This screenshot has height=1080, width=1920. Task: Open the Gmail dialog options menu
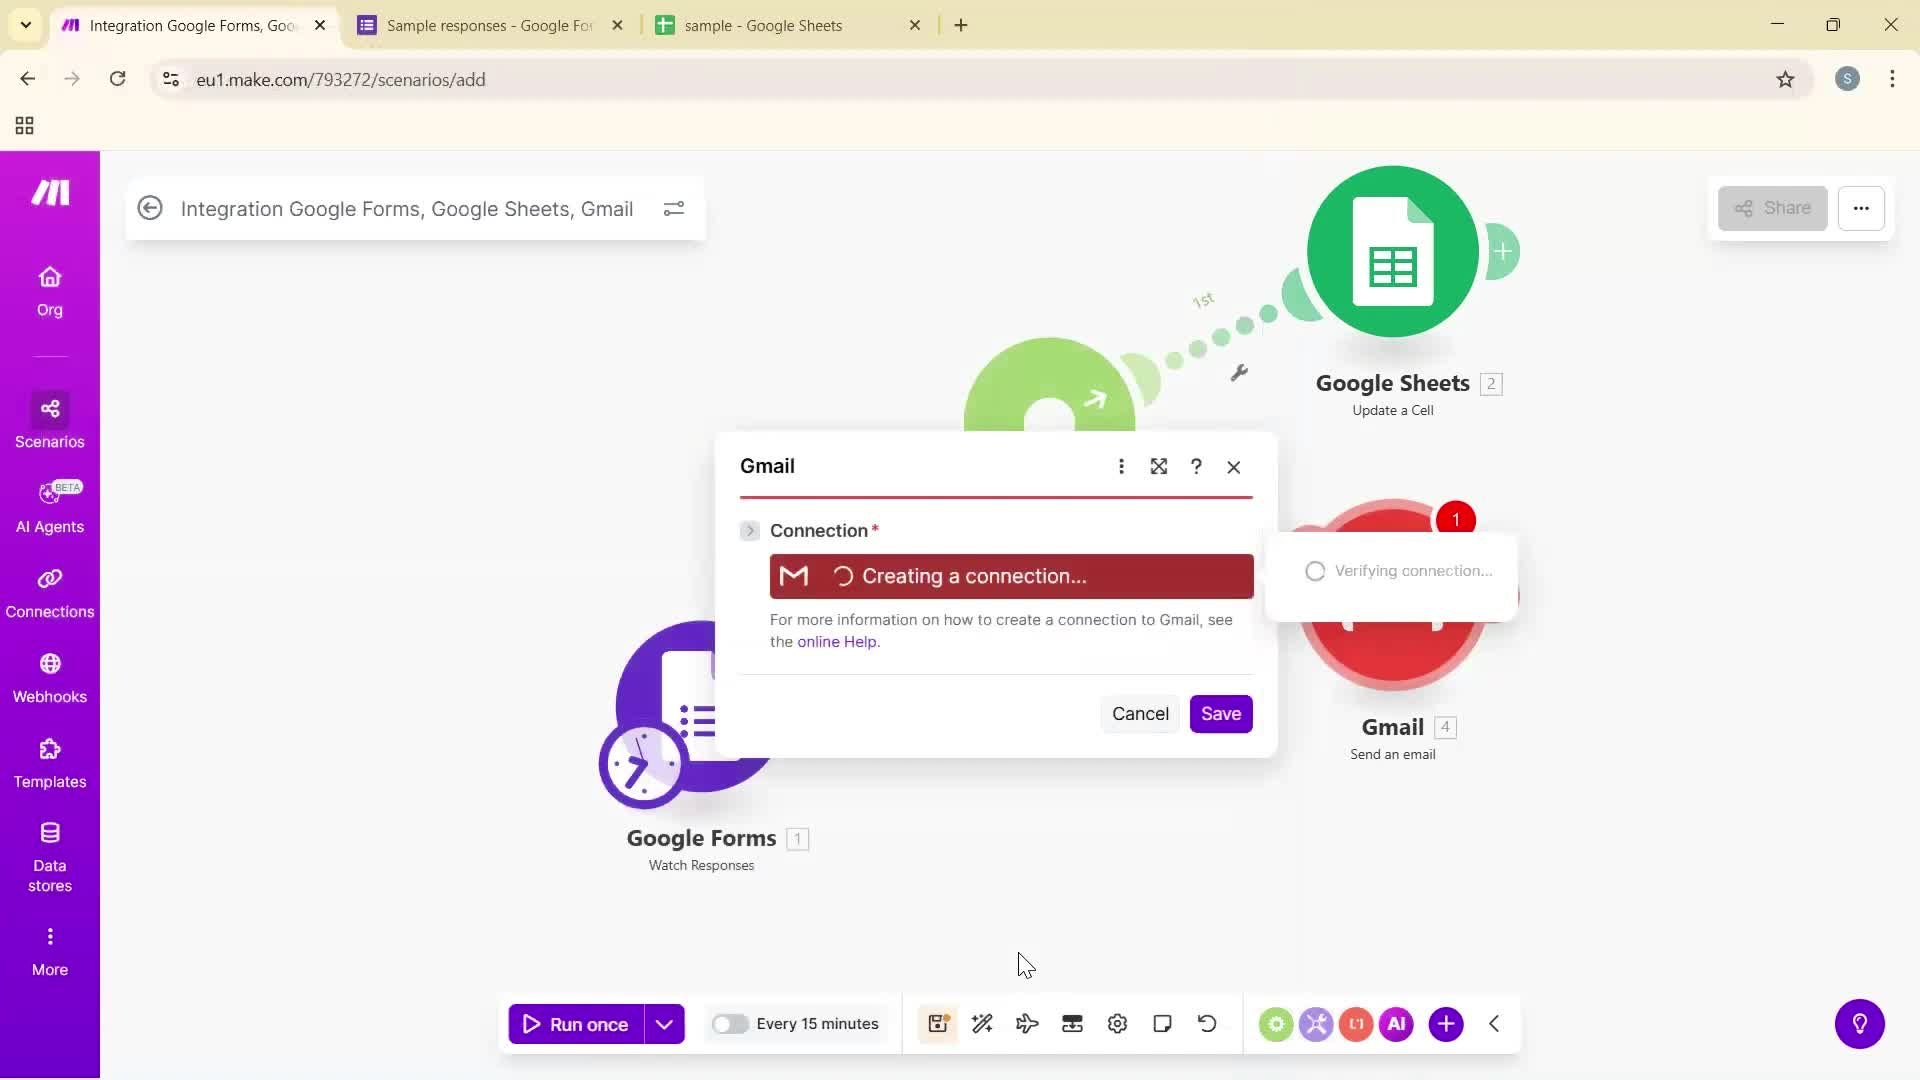click(x=1121, y=466)
